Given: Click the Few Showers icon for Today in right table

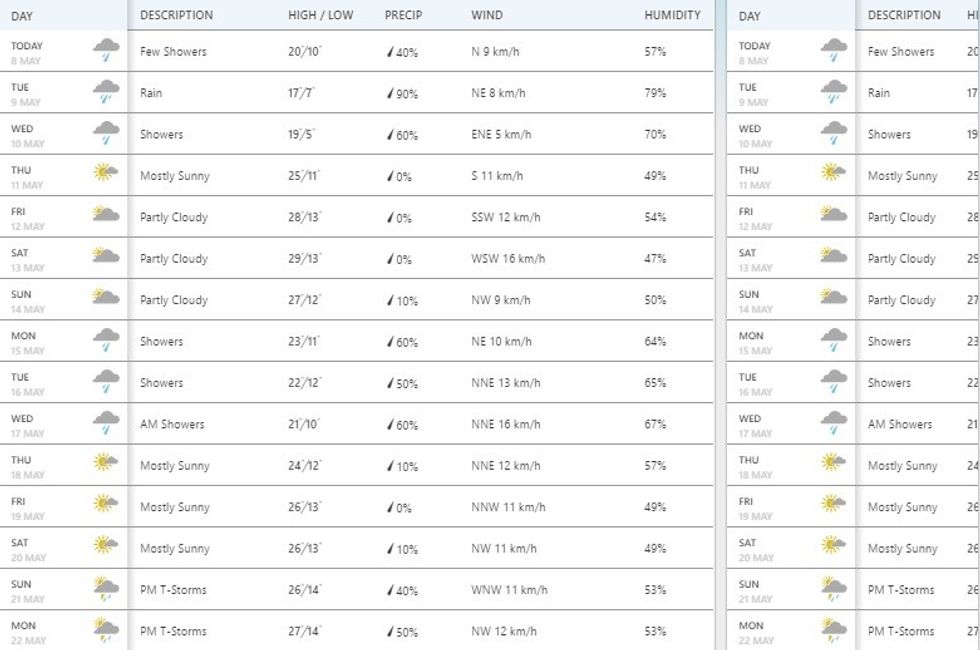Looking at the screenshot, I should point(833,50).
